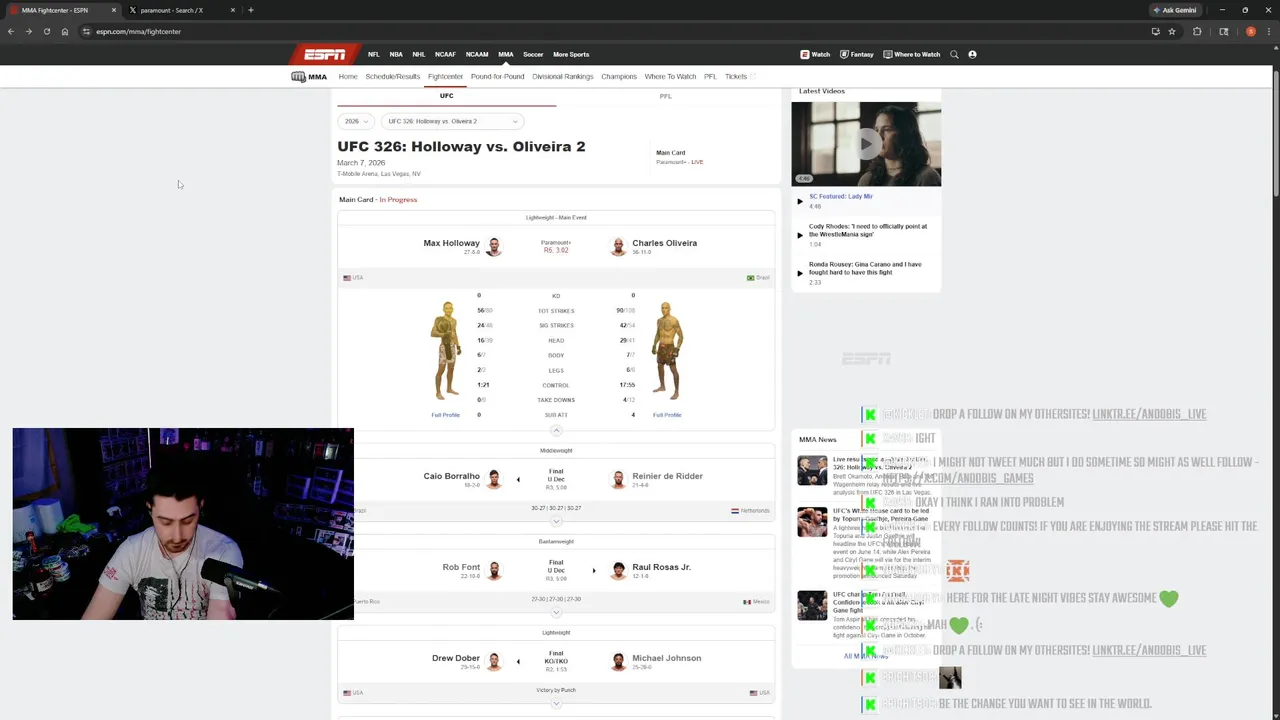Click Max Holloway's headshot

(x=494, y=246)
